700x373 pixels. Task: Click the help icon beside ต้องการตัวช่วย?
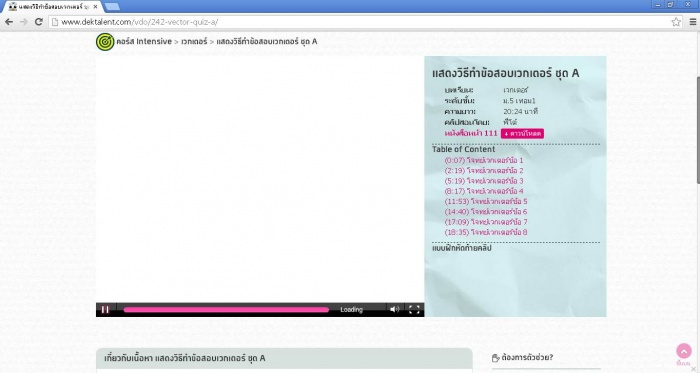point(495,358)
